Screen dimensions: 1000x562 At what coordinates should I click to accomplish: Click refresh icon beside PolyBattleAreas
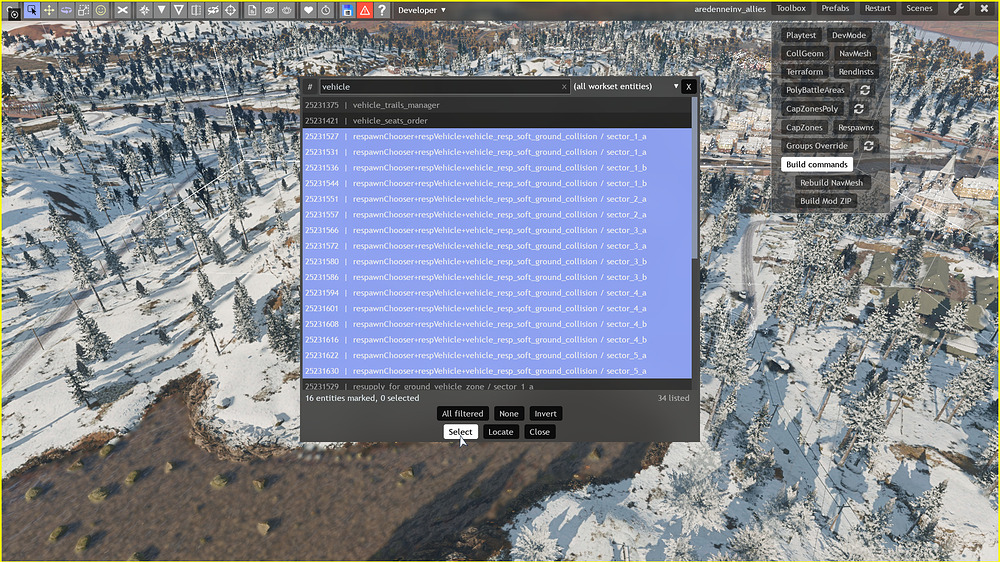coord(865,90)
